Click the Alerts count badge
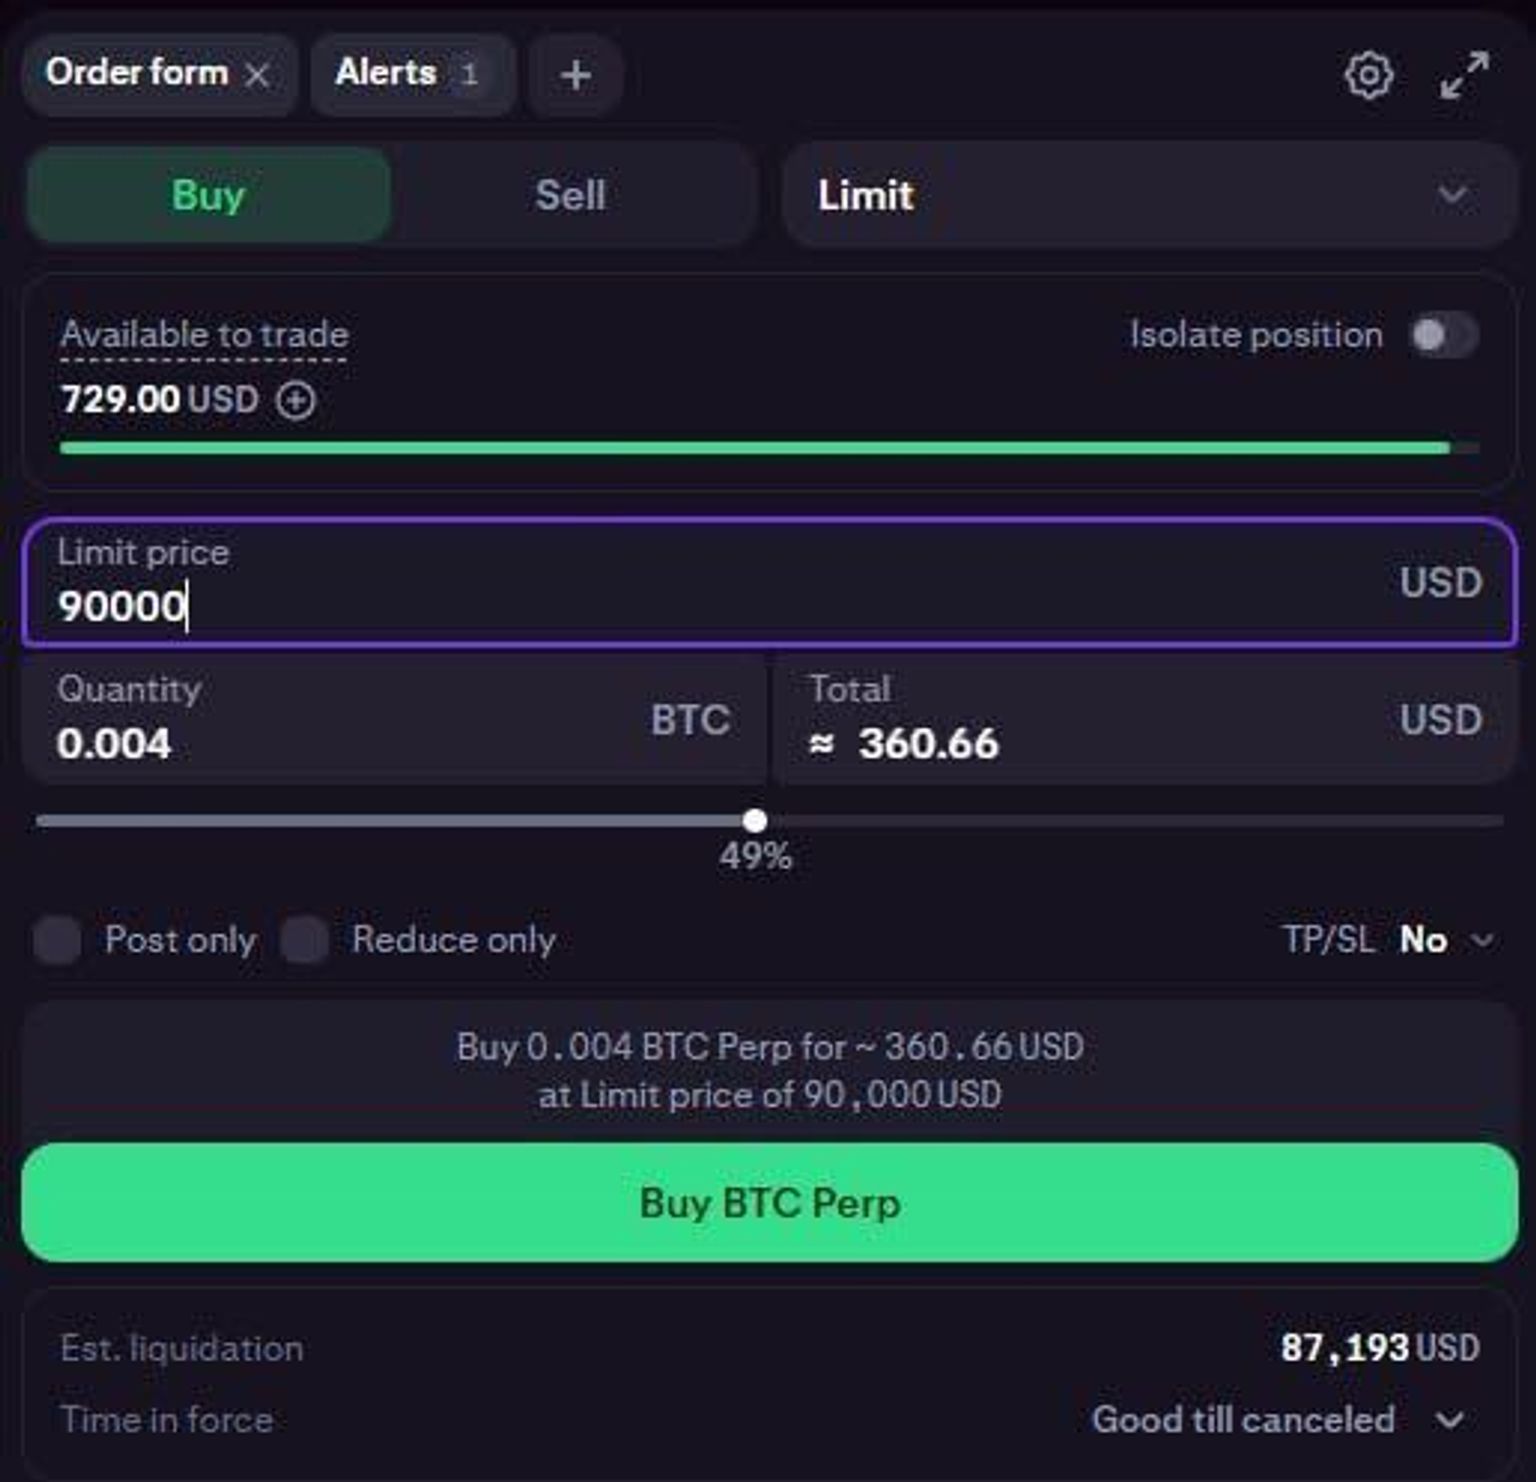This screenshot has height=1482, width=1536. click(469, 74)
